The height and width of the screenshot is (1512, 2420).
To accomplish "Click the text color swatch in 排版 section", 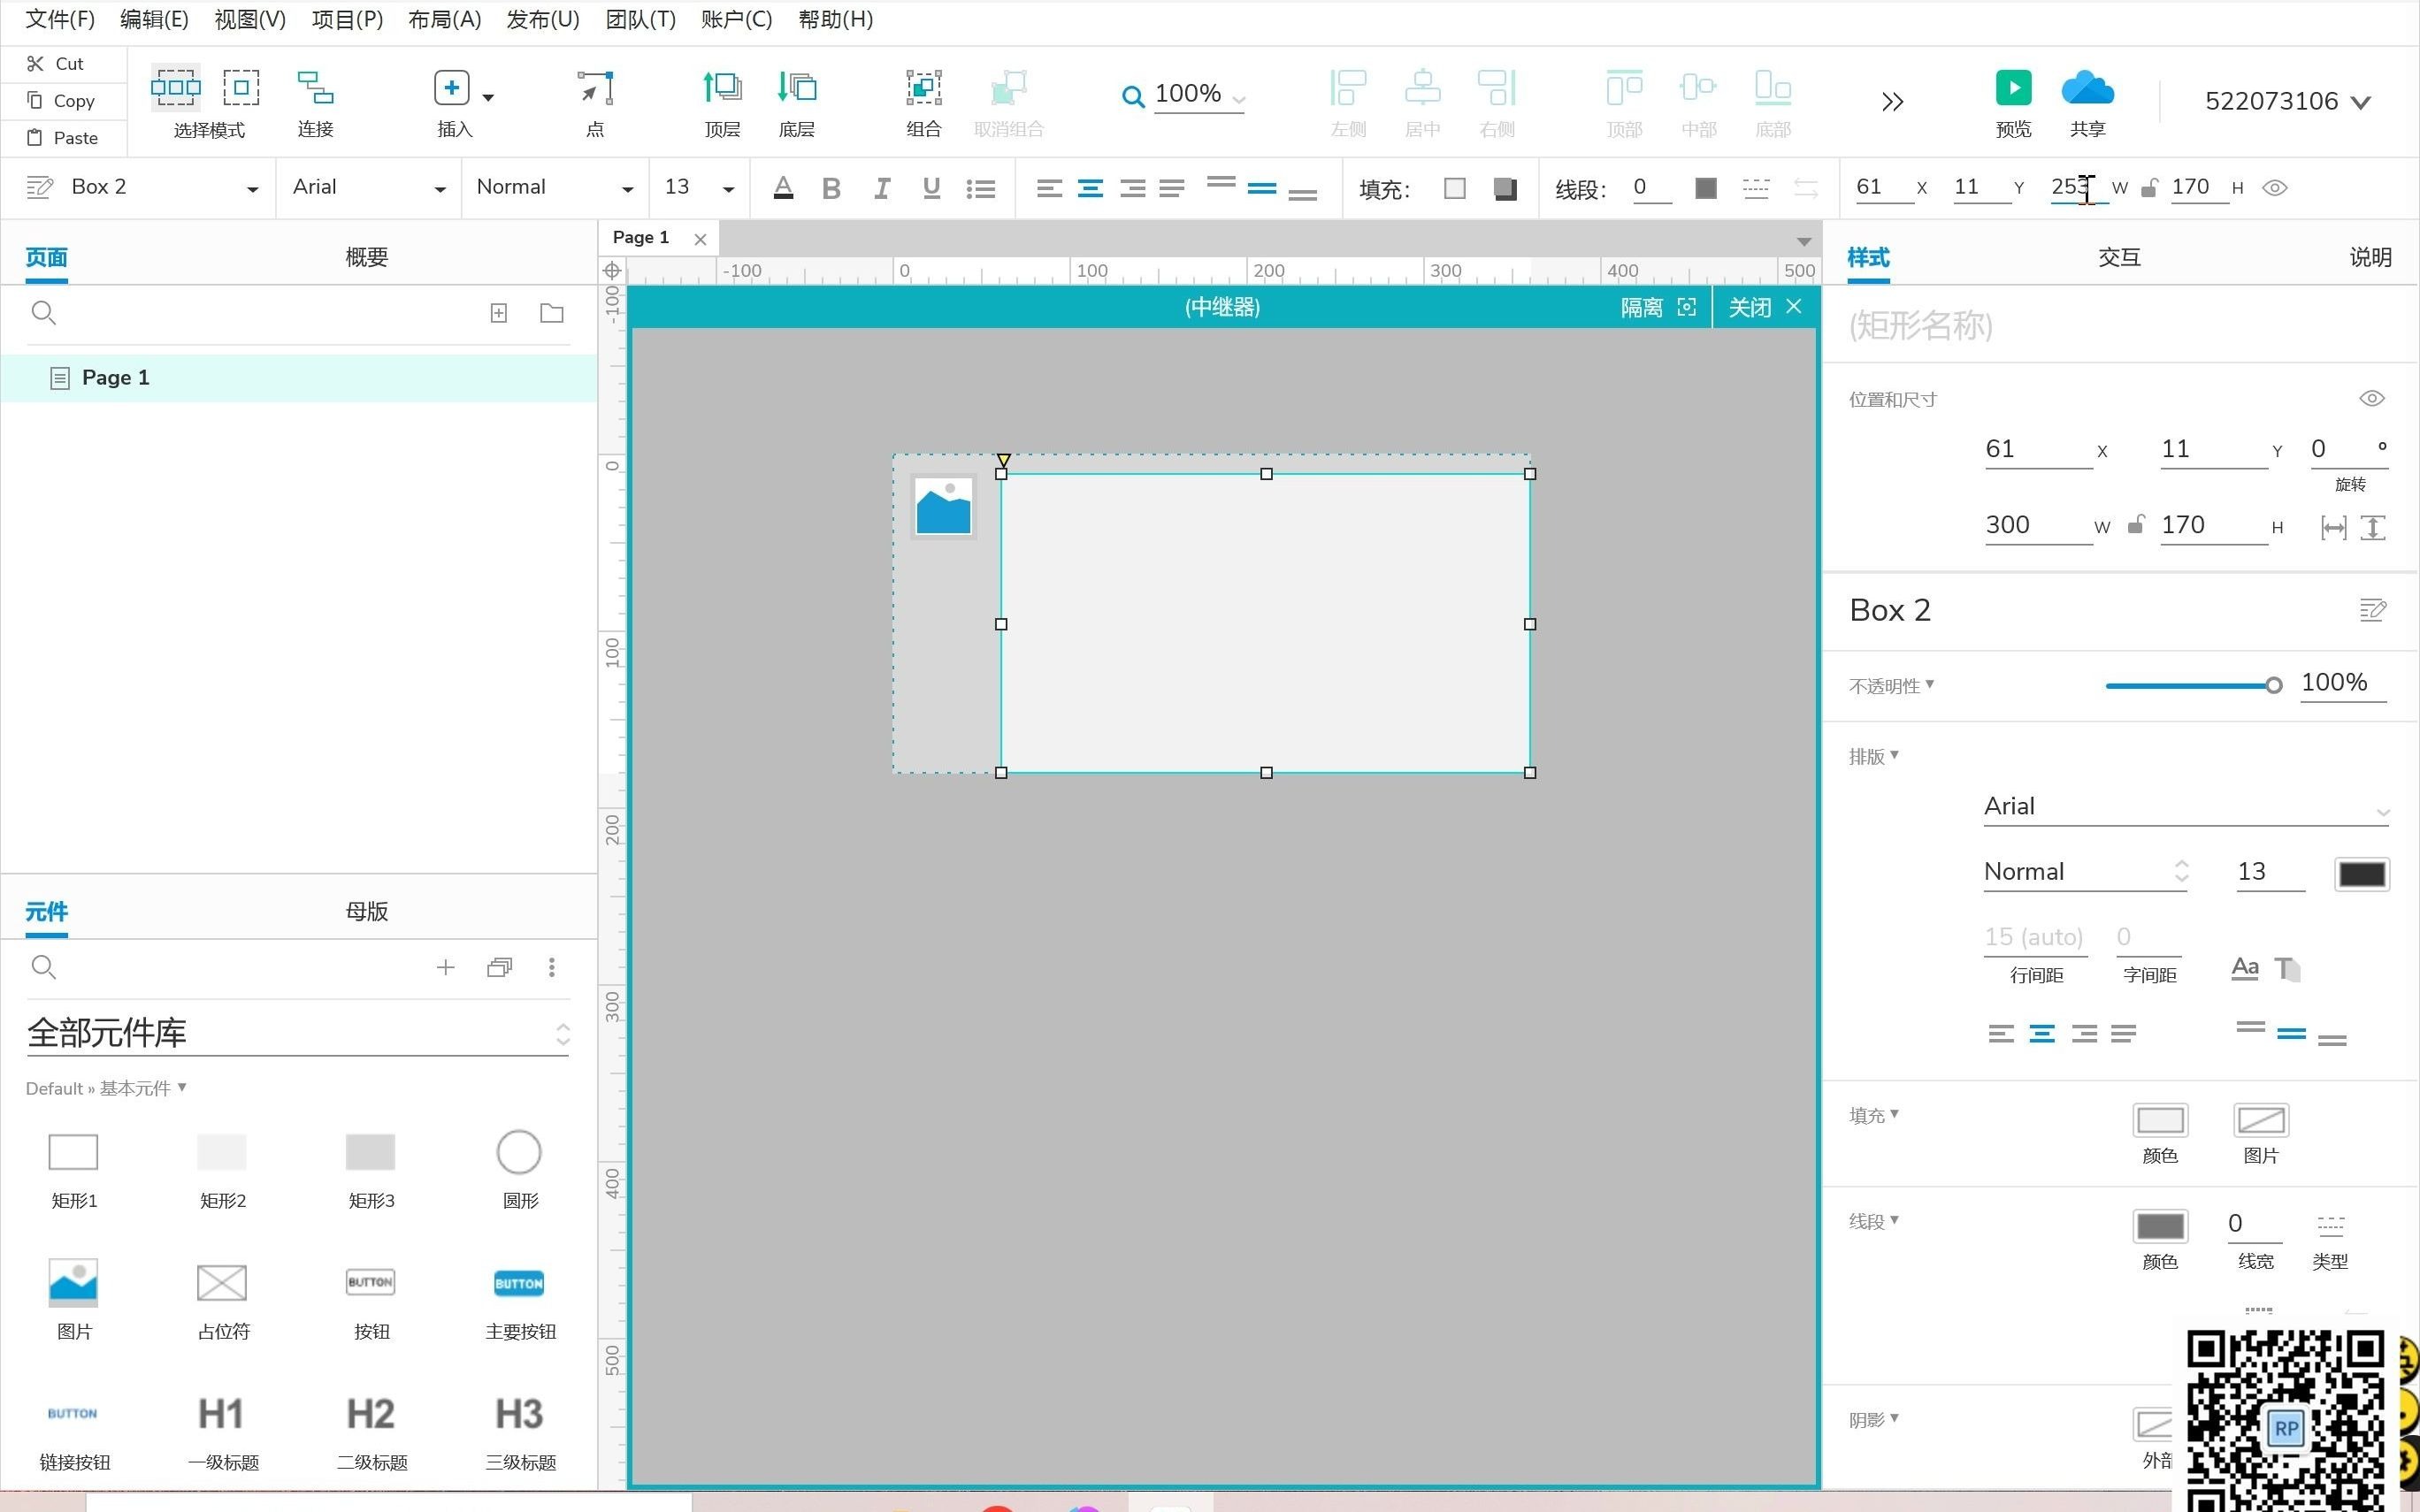I will pyautogui.click(x=2361, y=874).
